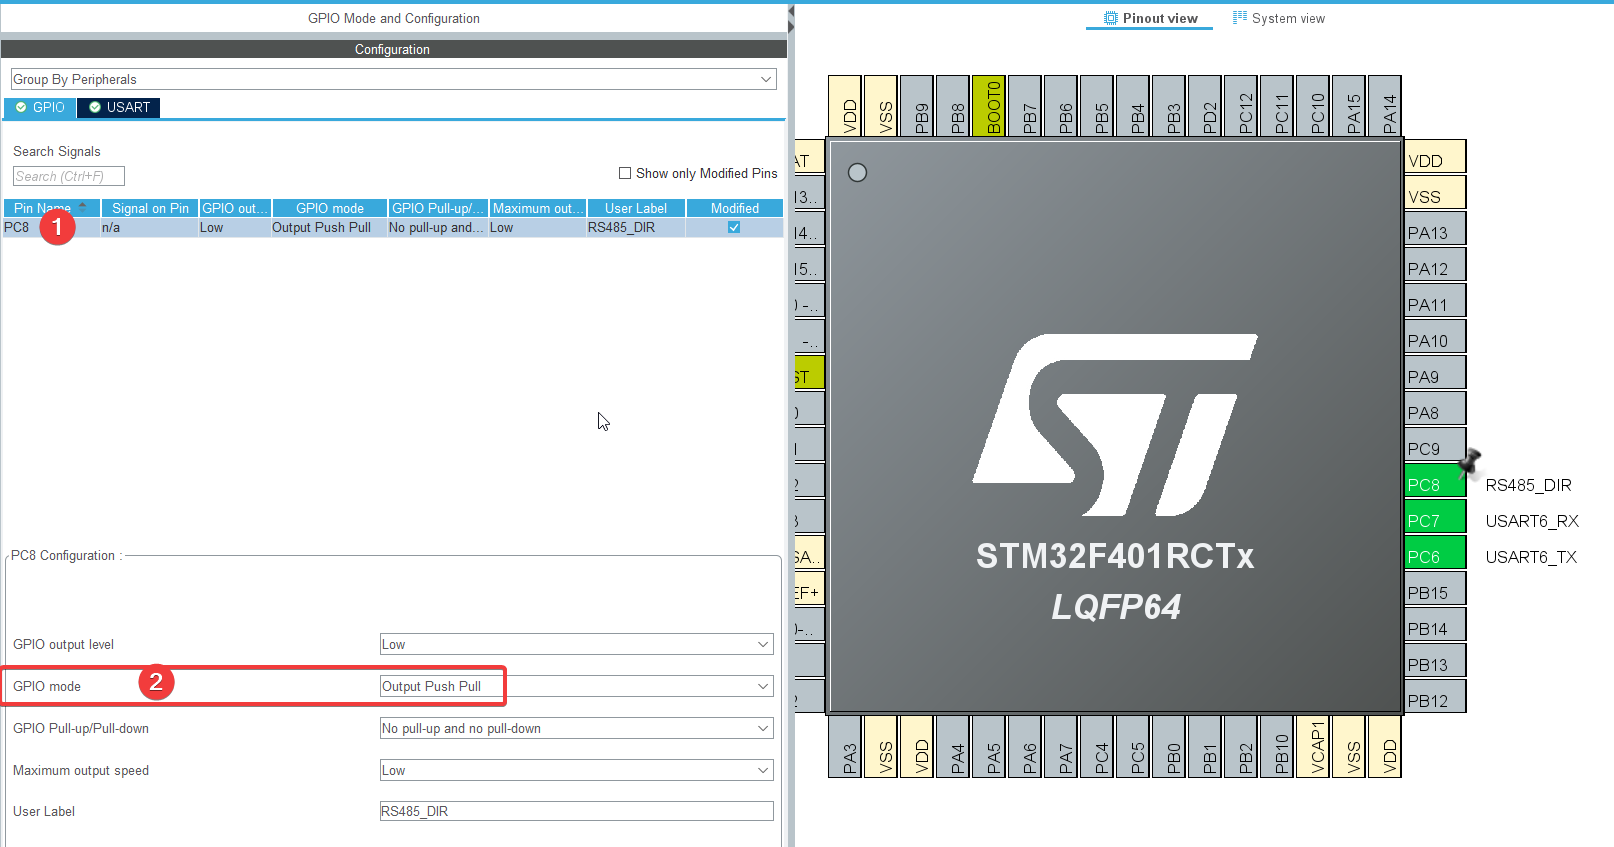Open the Pinout view tab
Screen dimensions: 1614x847
coord(1150,18)
